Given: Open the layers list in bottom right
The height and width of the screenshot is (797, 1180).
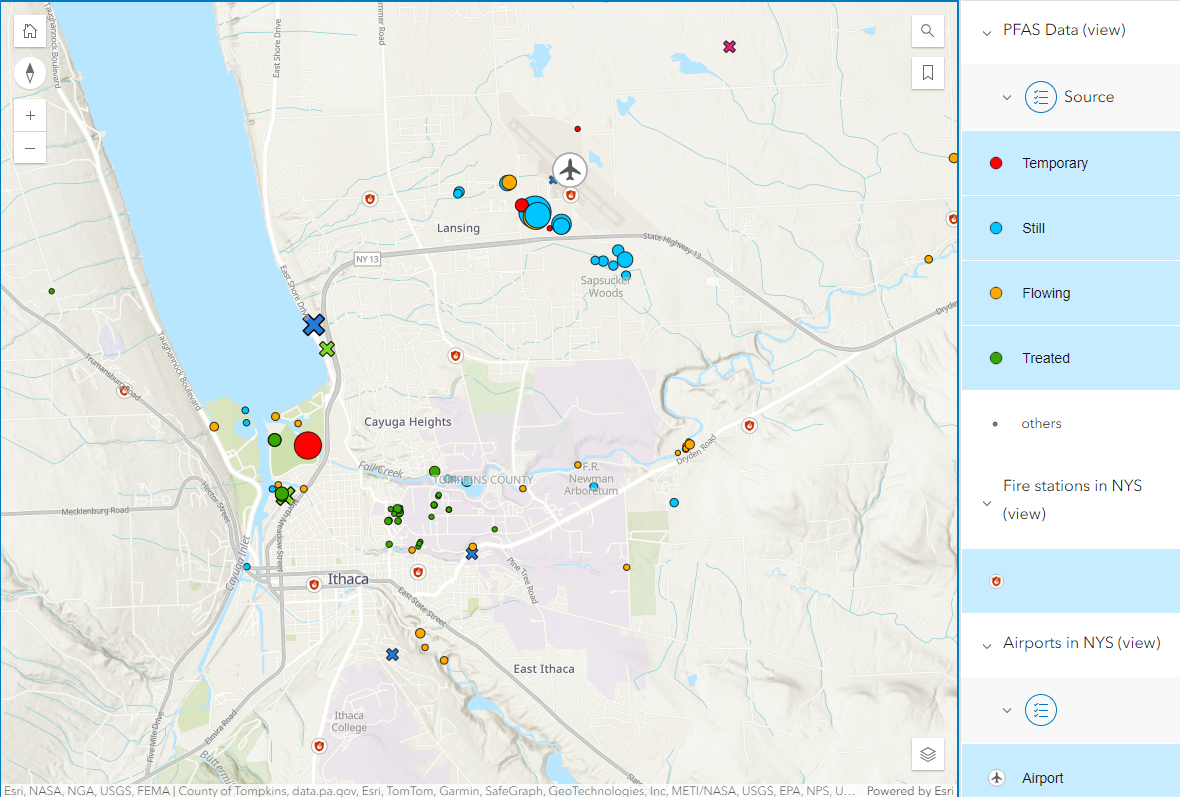Looking at the screenshot, I should coord(927,754).
